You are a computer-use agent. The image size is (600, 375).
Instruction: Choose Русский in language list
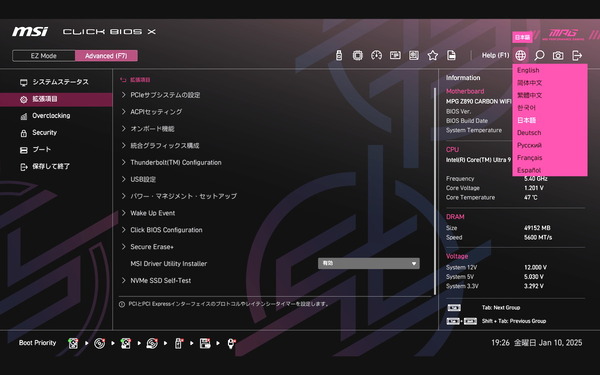tap(529, 145)
